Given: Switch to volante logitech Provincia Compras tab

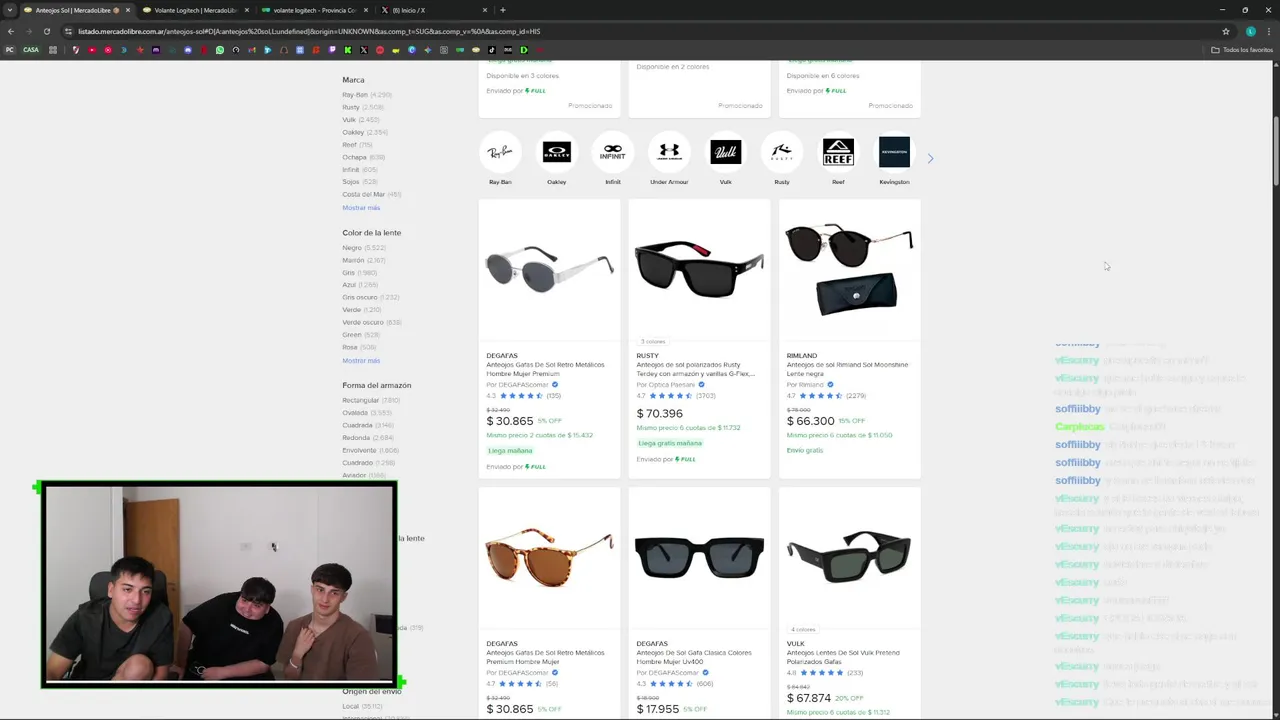Looking at the screenshot, I should click(x=314, y=10).
